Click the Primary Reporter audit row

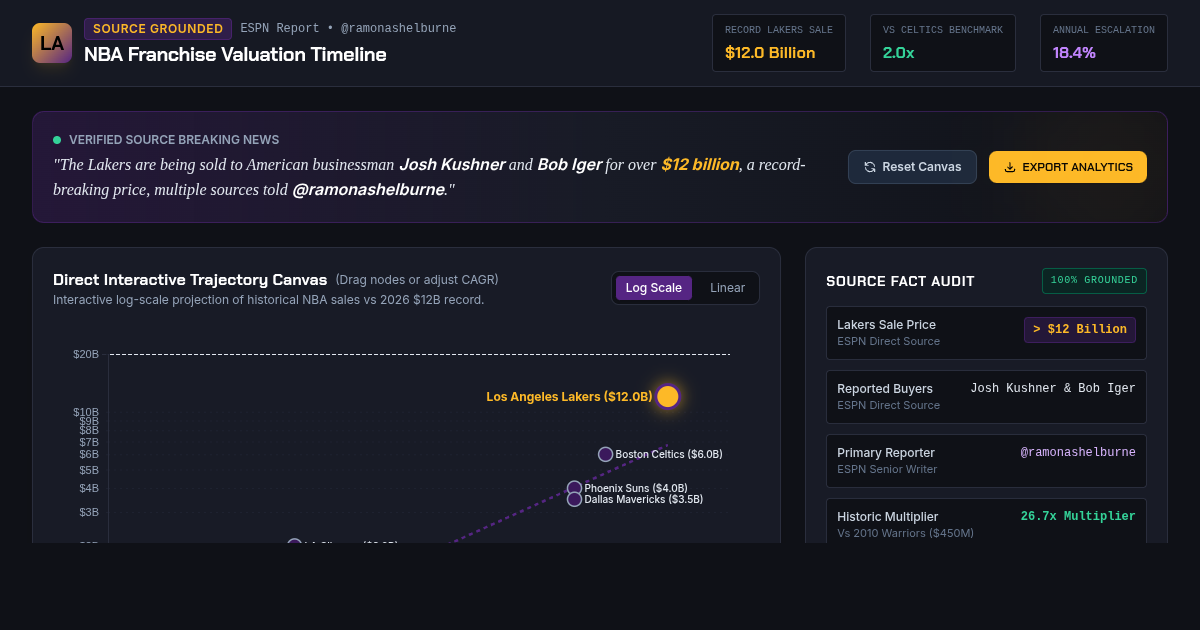pyautogui.click(x=986, y=461)
